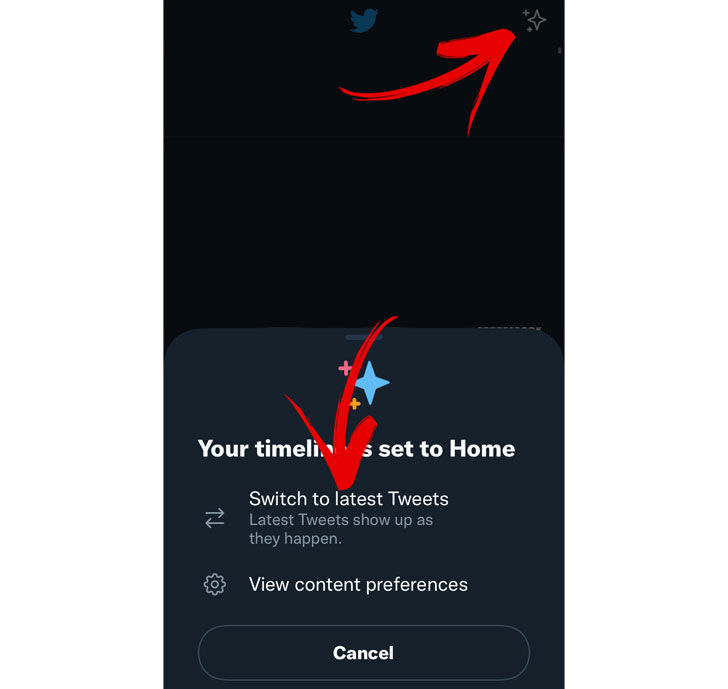The image size is (728, 689).
Task: Click the swap arrows icon
Action: click(214, 518)
